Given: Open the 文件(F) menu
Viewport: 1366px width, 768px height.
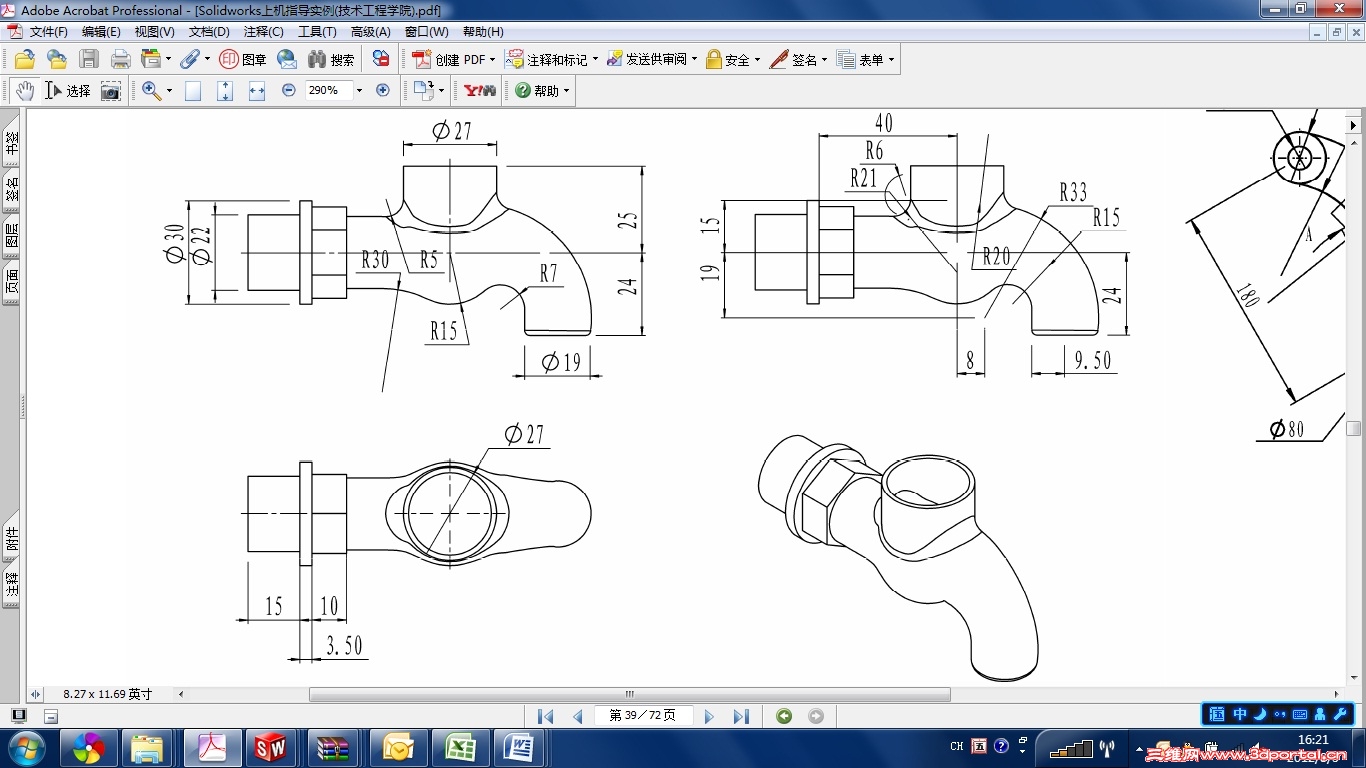Looking at the screenshot, I should pos(49,32).
